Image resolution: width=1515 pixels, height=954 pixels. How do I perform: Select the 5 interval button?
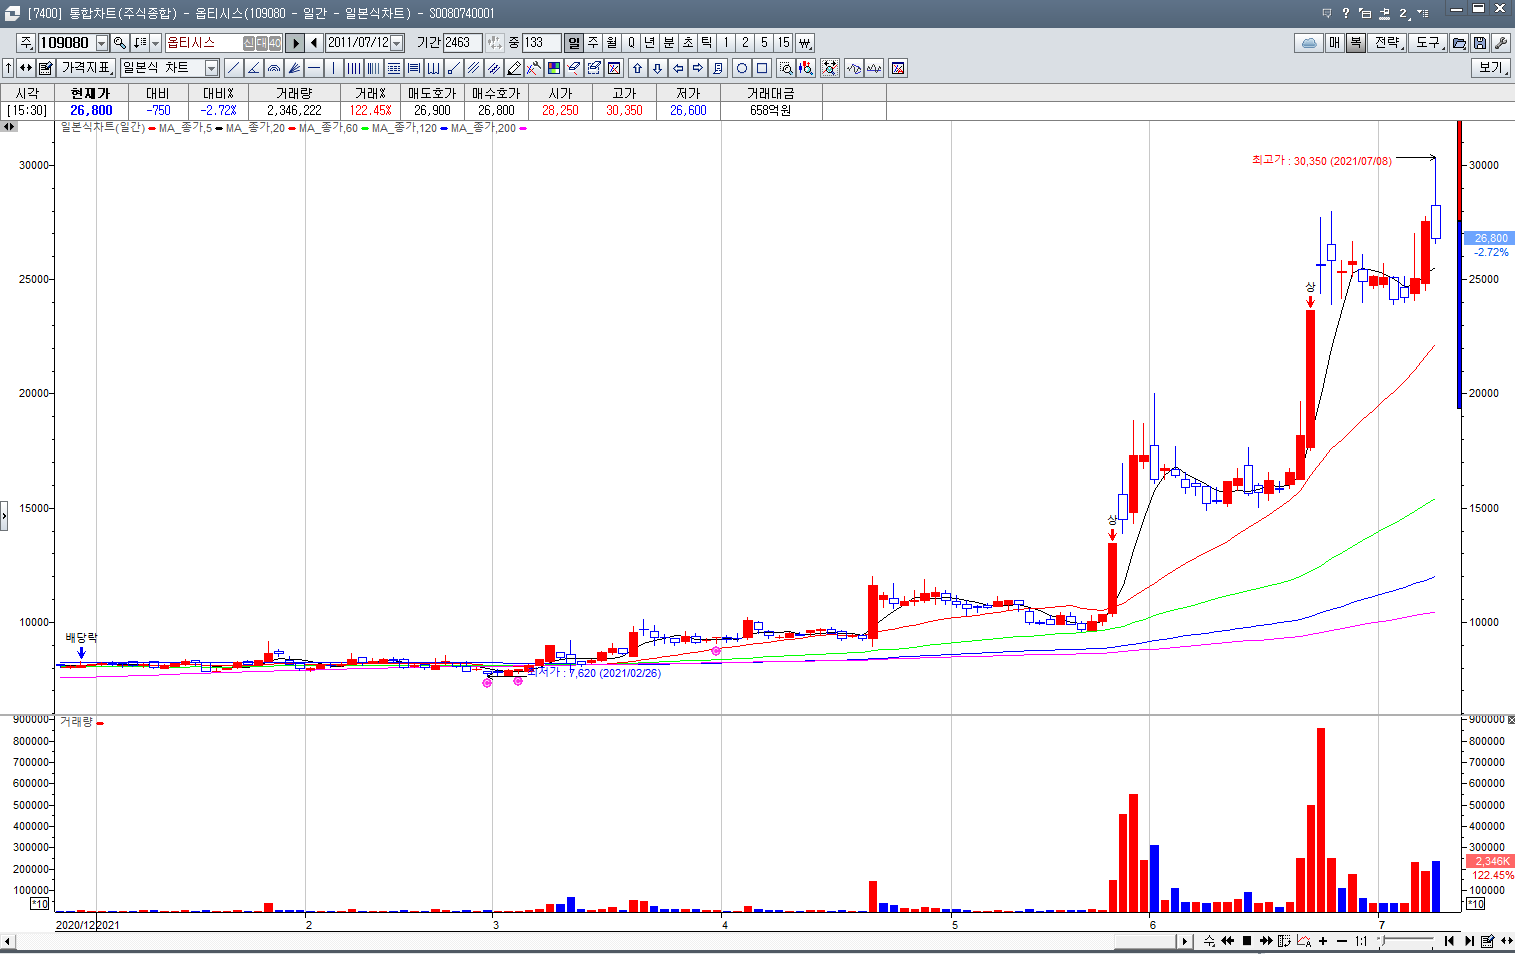coord(764,43)
